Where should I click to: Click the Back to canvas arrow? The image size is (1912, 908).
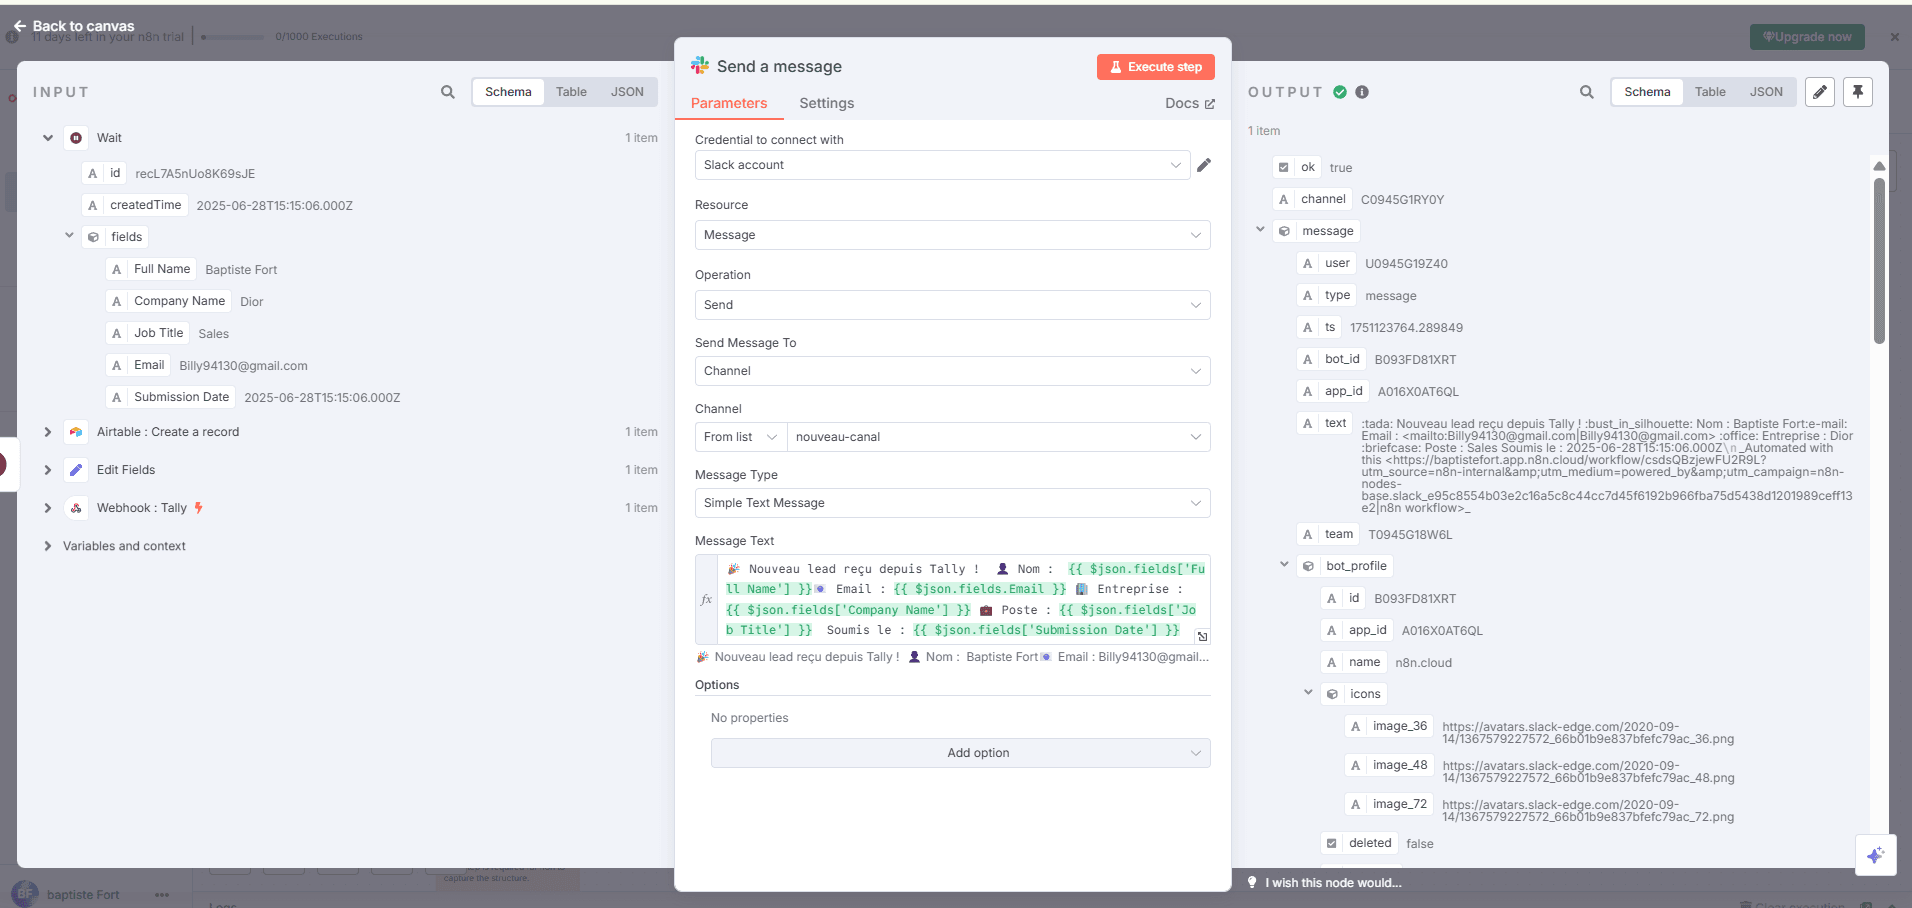coord(19,26)
